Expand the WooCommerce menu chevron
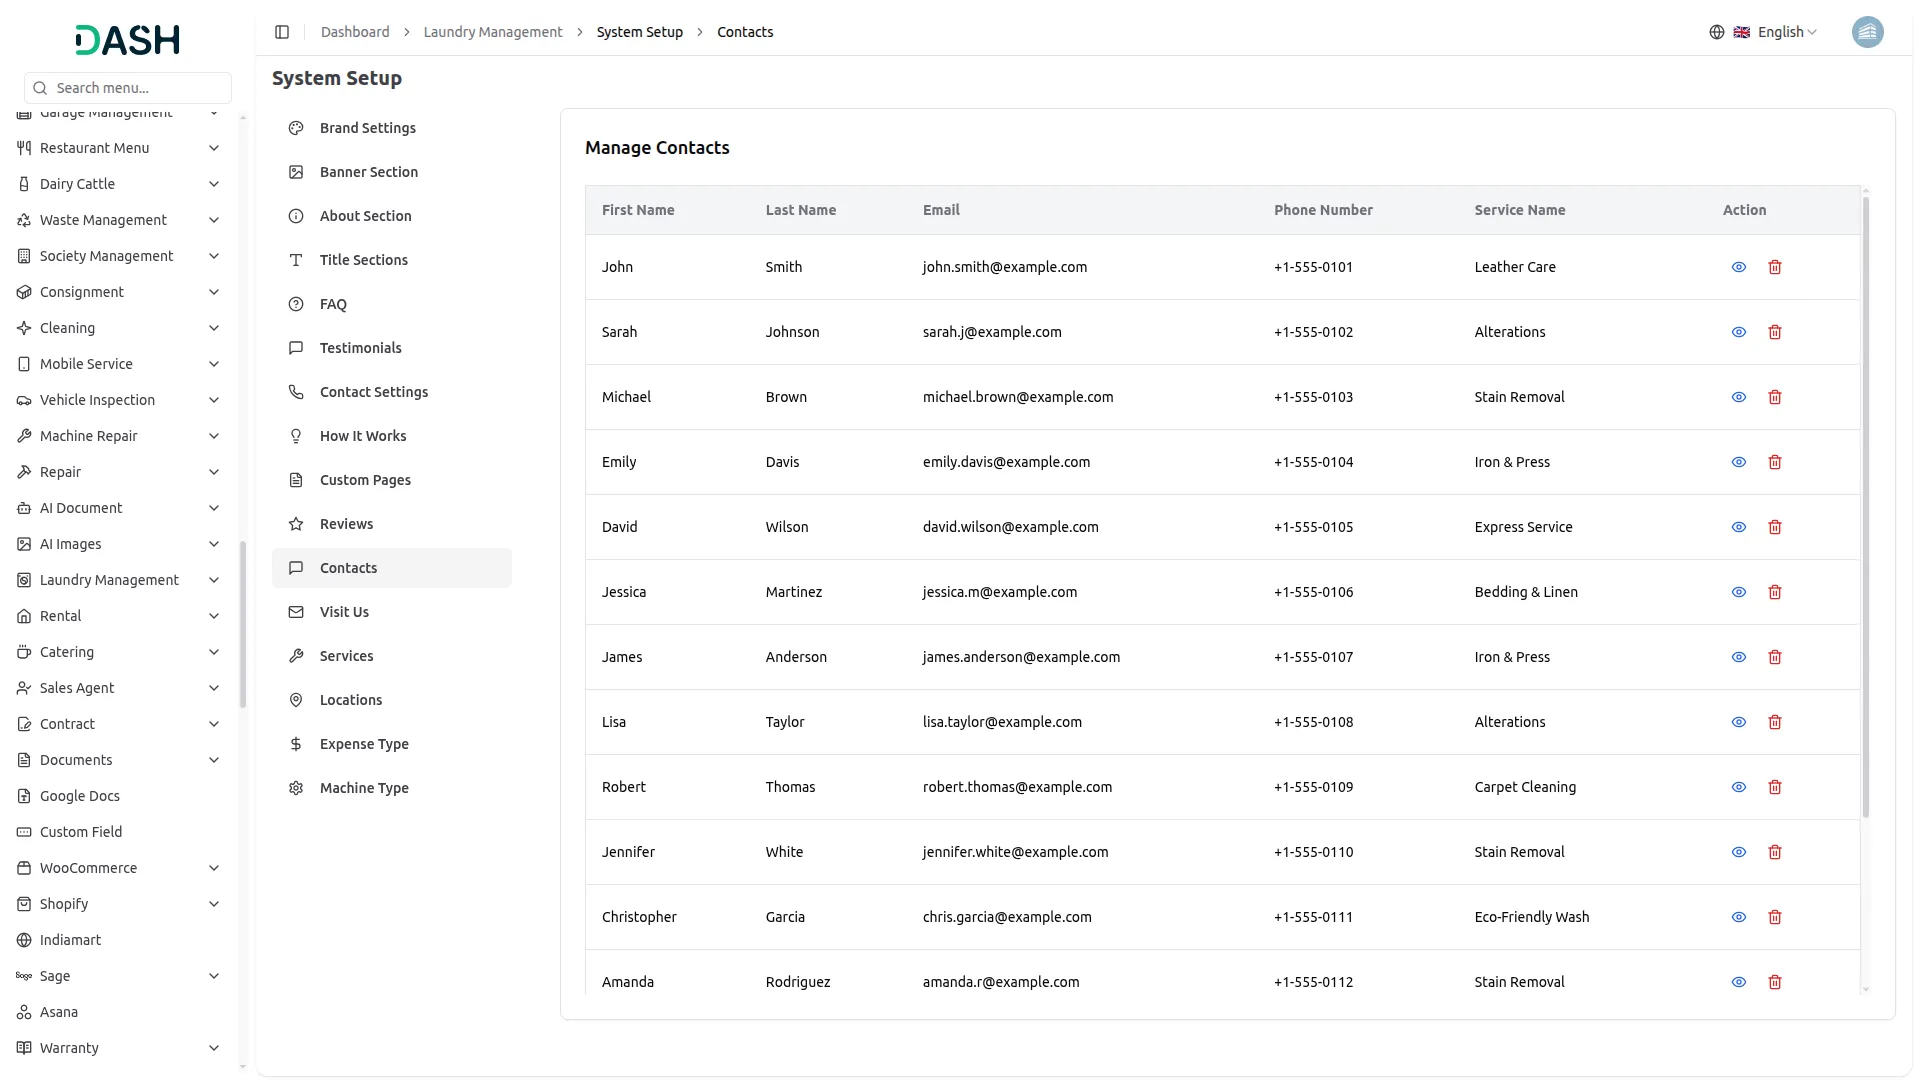This screenshot has width=1920, height=1080. pyautogui.click(x=214, y=868)
